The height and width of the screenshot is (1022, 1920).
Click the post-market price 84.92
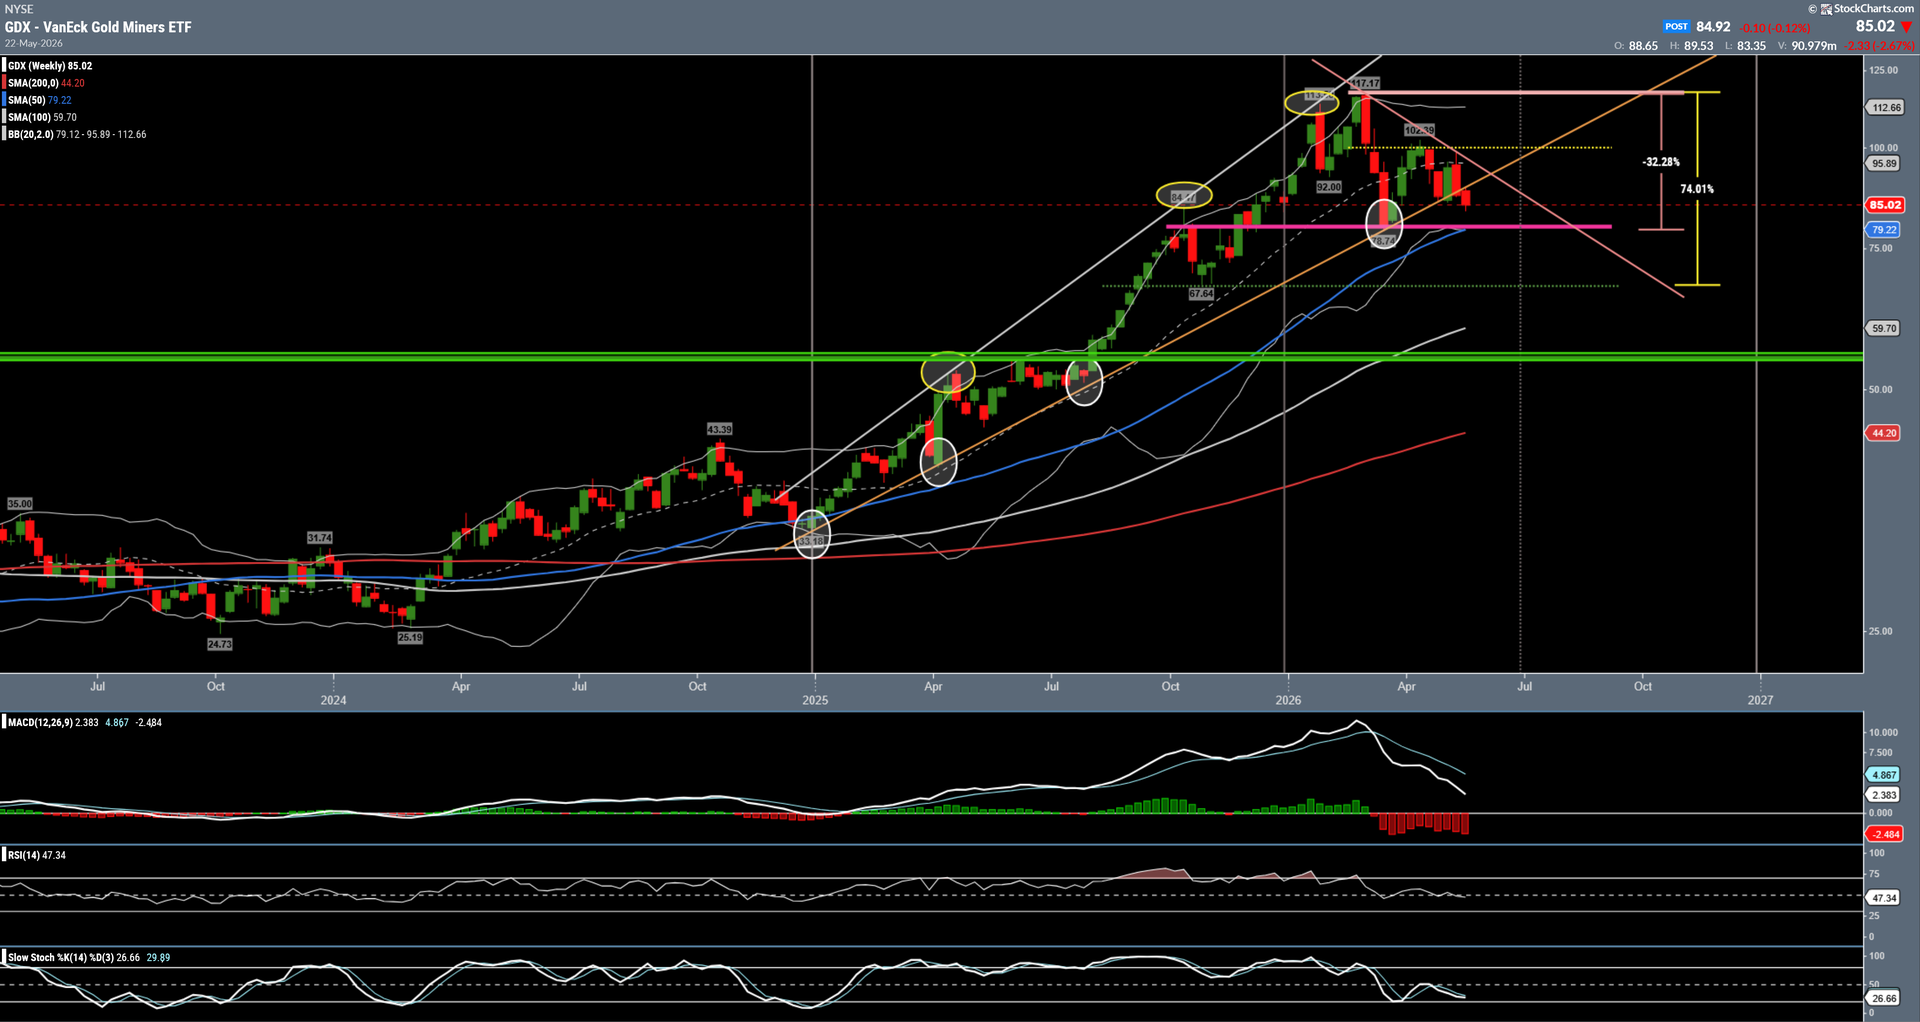[1713, 27]
